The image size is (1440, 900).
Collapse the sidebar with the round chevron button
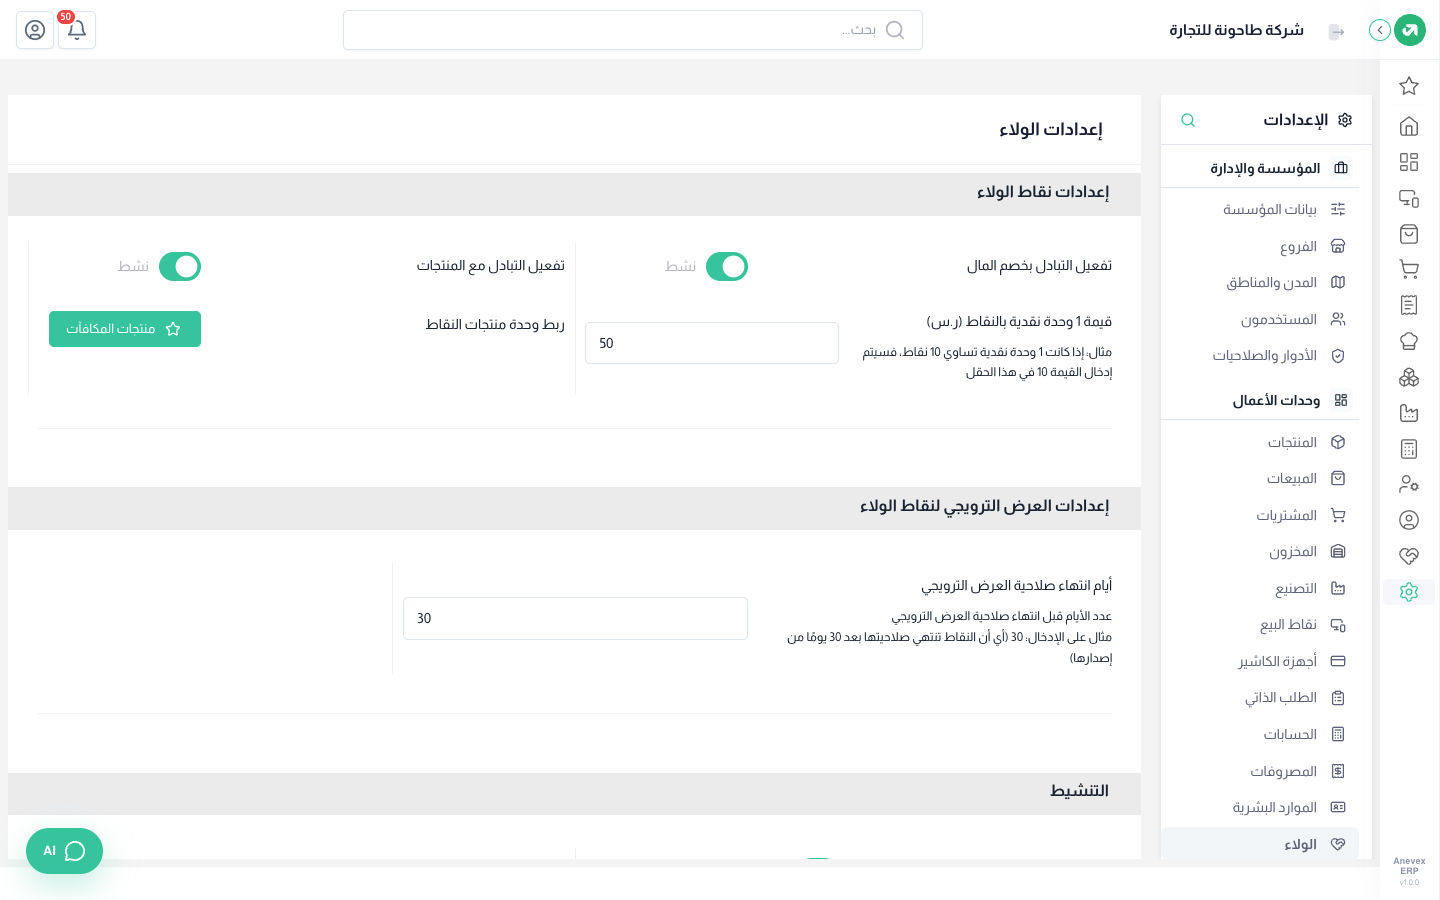click(x=1380, y=30)
